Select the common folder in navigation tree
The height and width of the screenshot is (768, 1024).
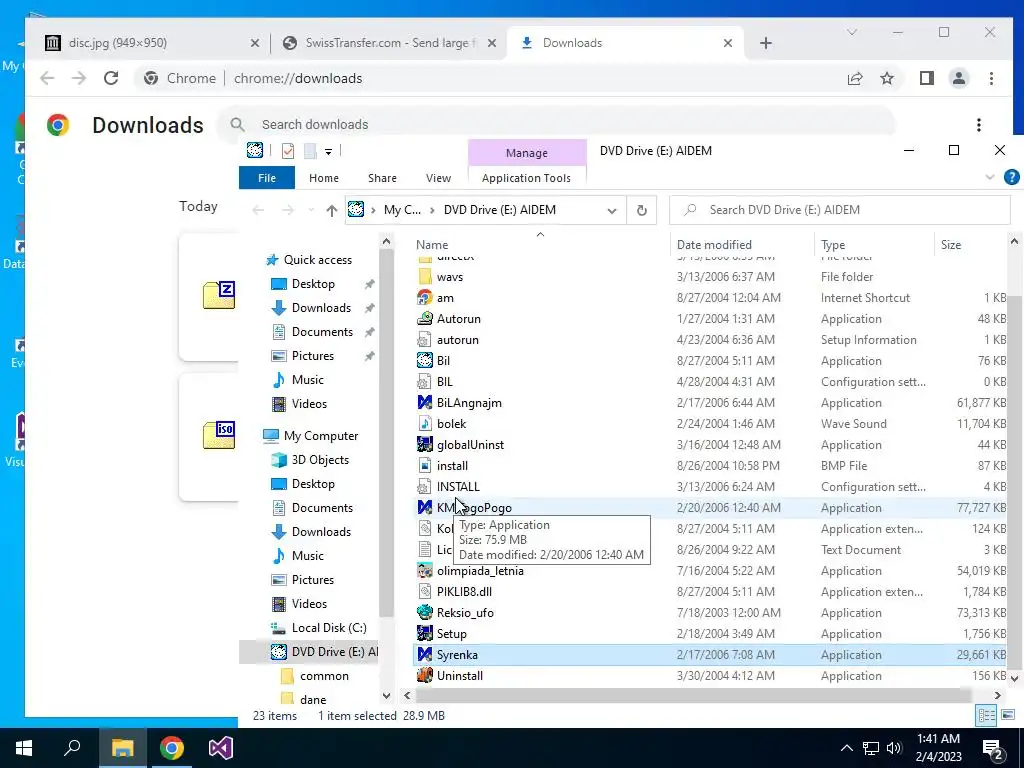[x=315, y=676]
